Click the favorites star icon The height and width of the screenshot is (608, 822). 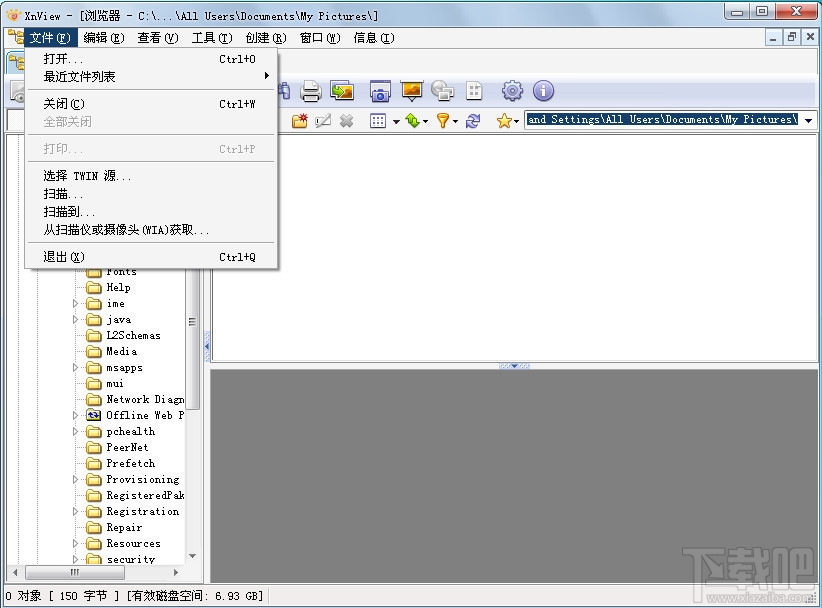point(503,119)
